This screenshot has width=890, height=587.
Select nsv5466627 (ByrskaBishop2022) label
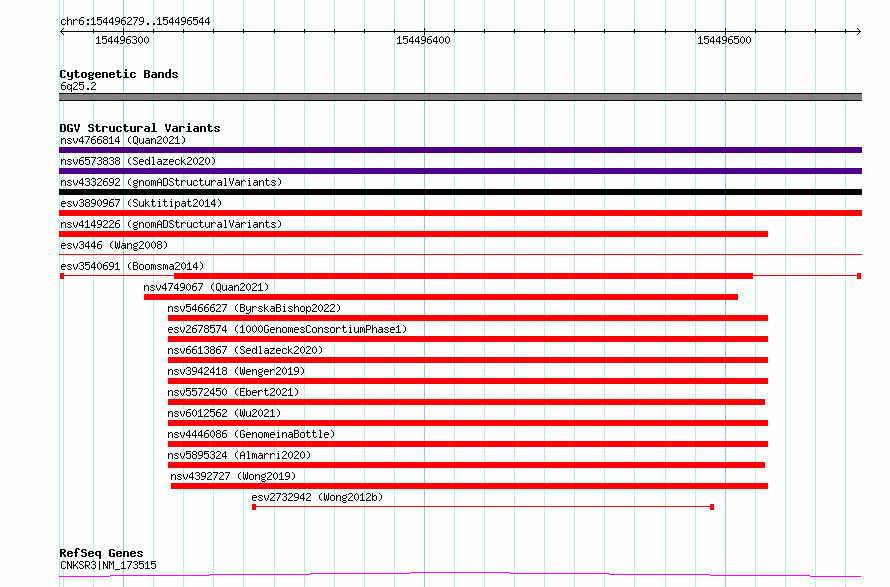point(254,308)
